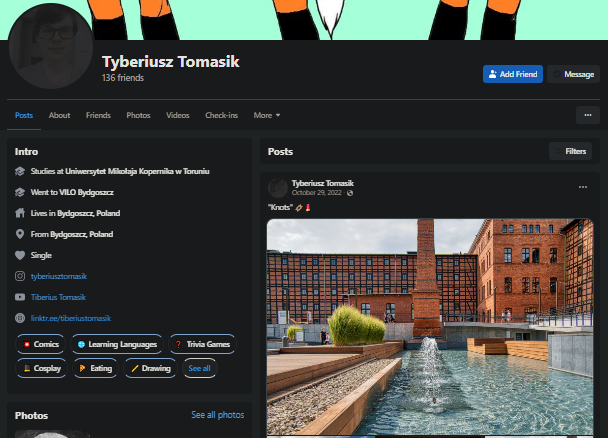
Task: Click From Bydgoszcz, Poland
Action: click(72, 234)
